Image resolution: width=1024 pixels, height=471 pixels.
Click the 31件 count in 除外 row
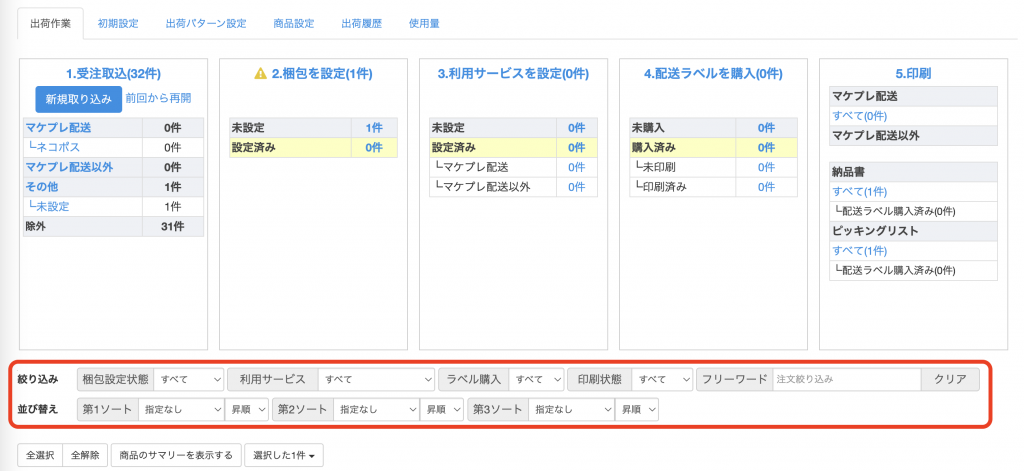click(173, 227)
